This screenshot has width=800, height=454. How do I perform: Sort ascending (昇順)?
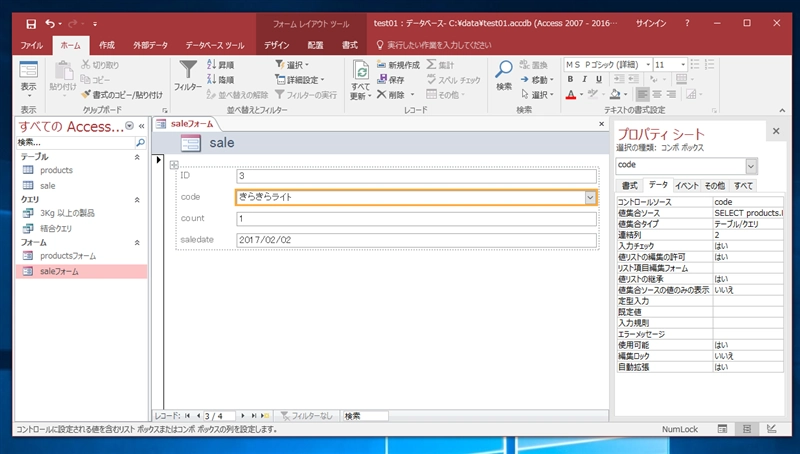[x=220, y=65]
